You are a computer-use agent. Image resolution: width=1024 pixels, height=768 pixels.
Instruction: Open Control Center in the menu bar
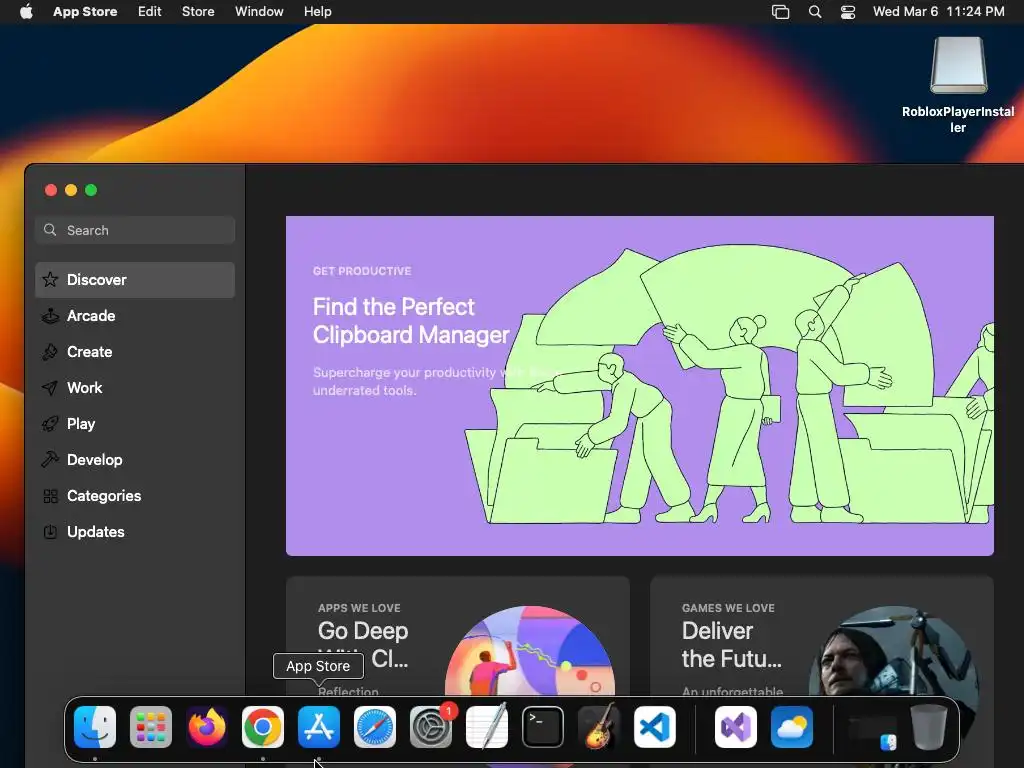[848, 12]
